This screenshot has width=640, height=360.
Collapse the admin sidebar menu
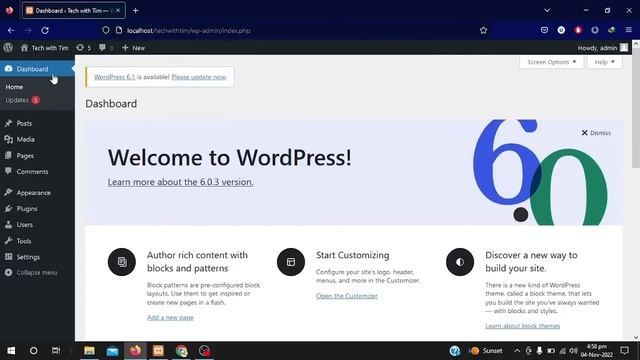(x=31, y=272)
